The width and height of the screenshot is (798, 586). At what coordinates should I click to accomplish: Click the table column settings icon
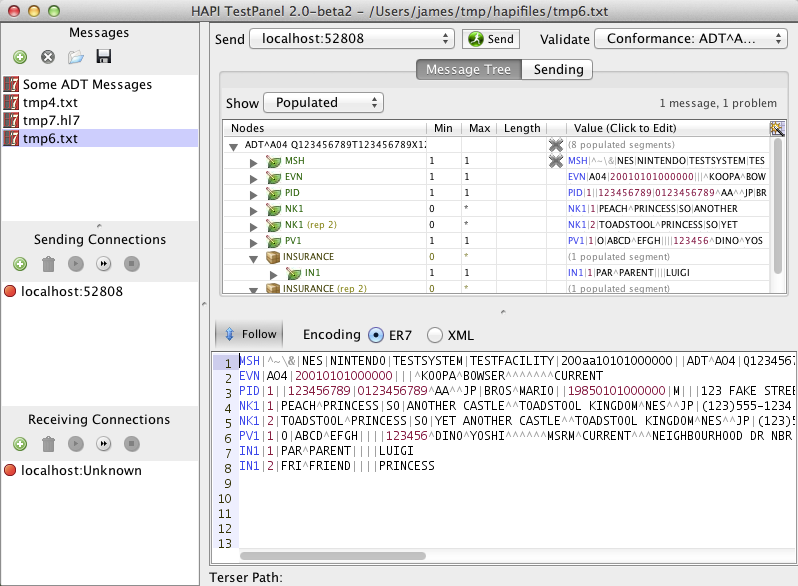coord(777,128)
